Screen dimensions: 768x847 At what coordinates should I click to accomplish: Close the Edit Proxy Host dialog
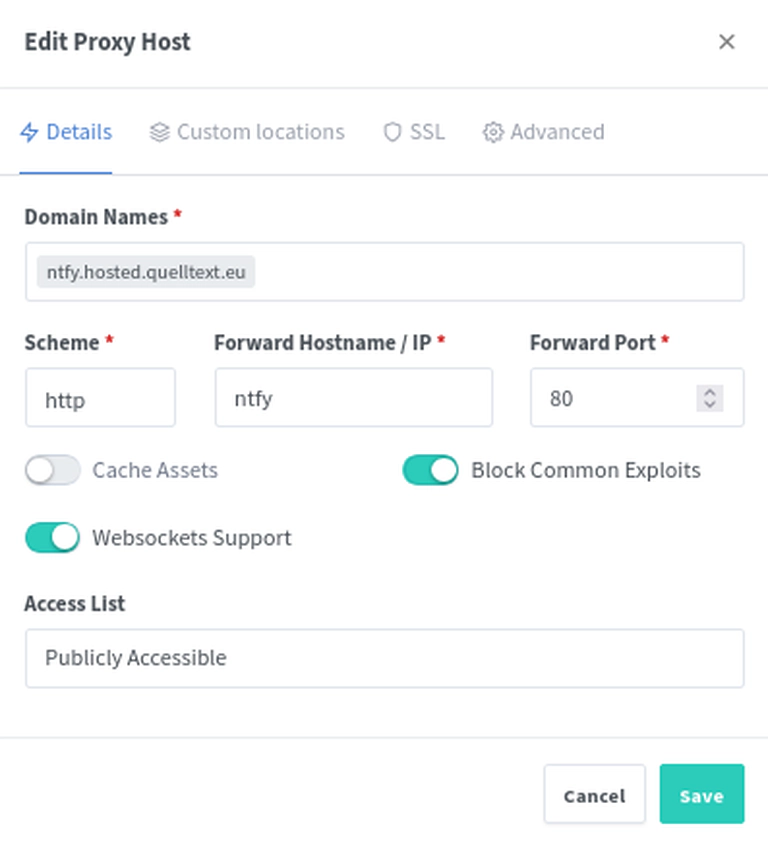[x=726, y=42]
